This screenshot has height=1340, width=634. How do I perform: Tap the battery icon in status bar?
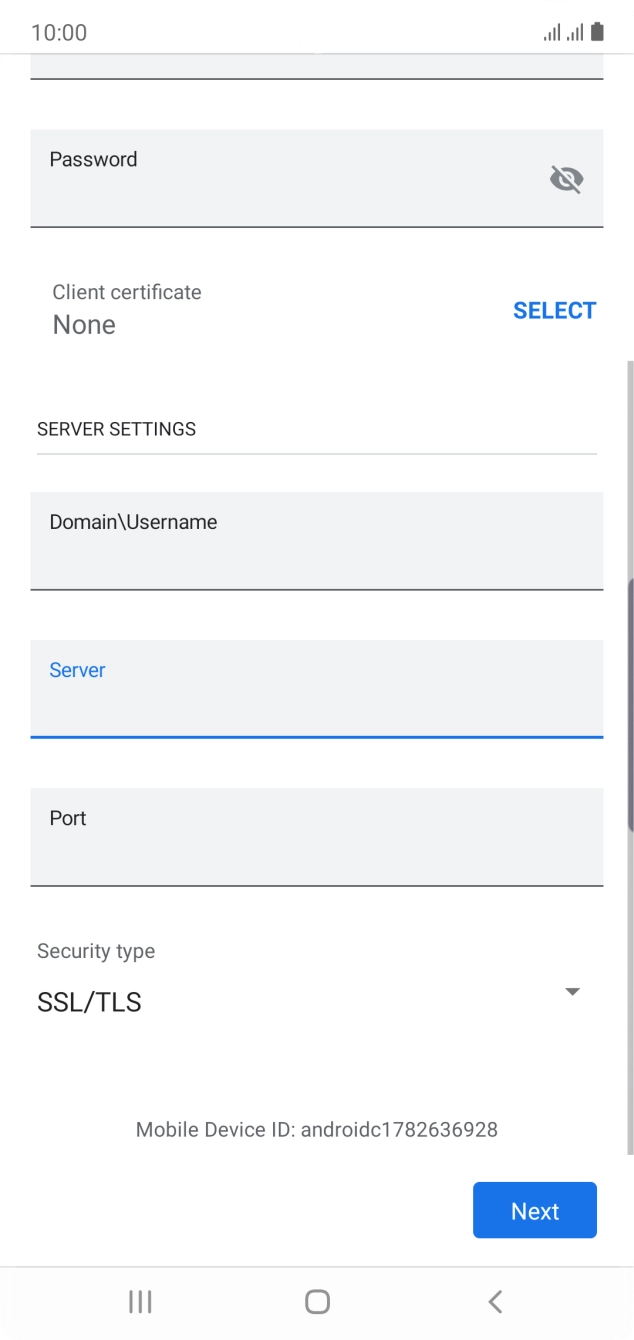(x=597, y=31)
